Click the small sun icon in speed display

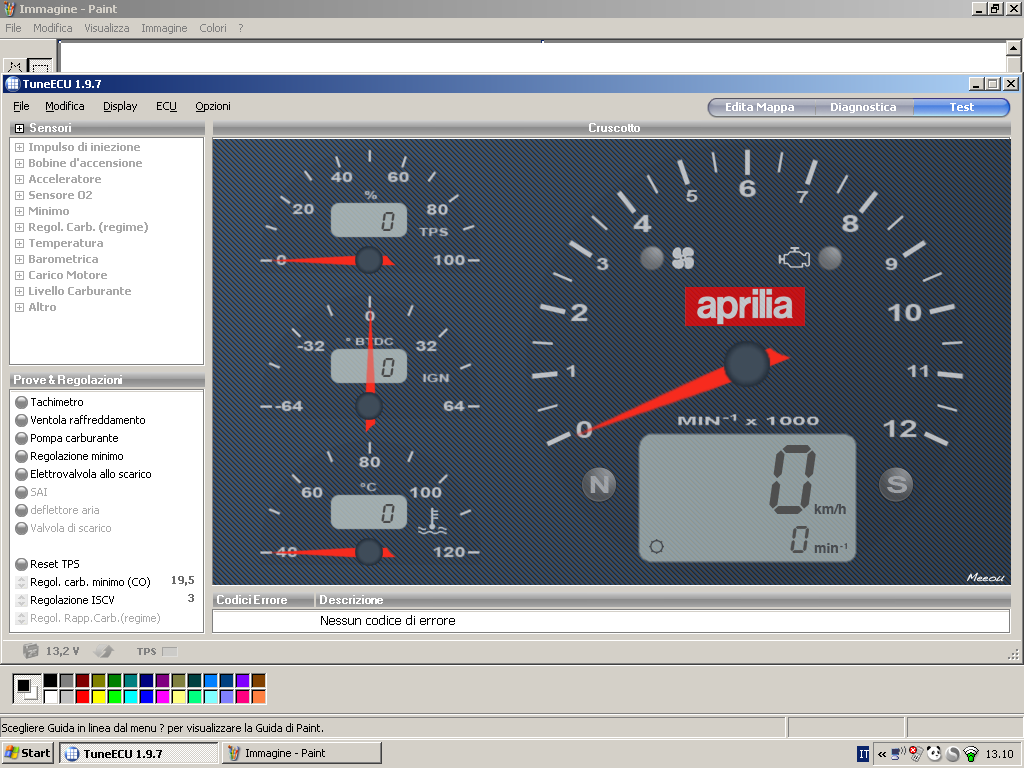(656, 547)
